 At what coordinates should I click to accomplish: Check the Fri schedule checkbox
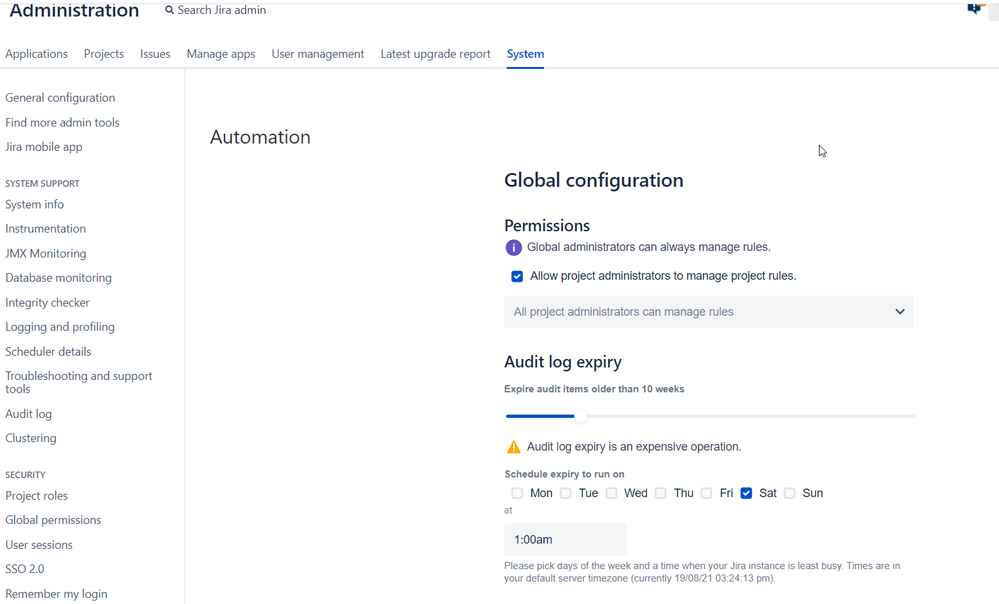tap(707, 493)
